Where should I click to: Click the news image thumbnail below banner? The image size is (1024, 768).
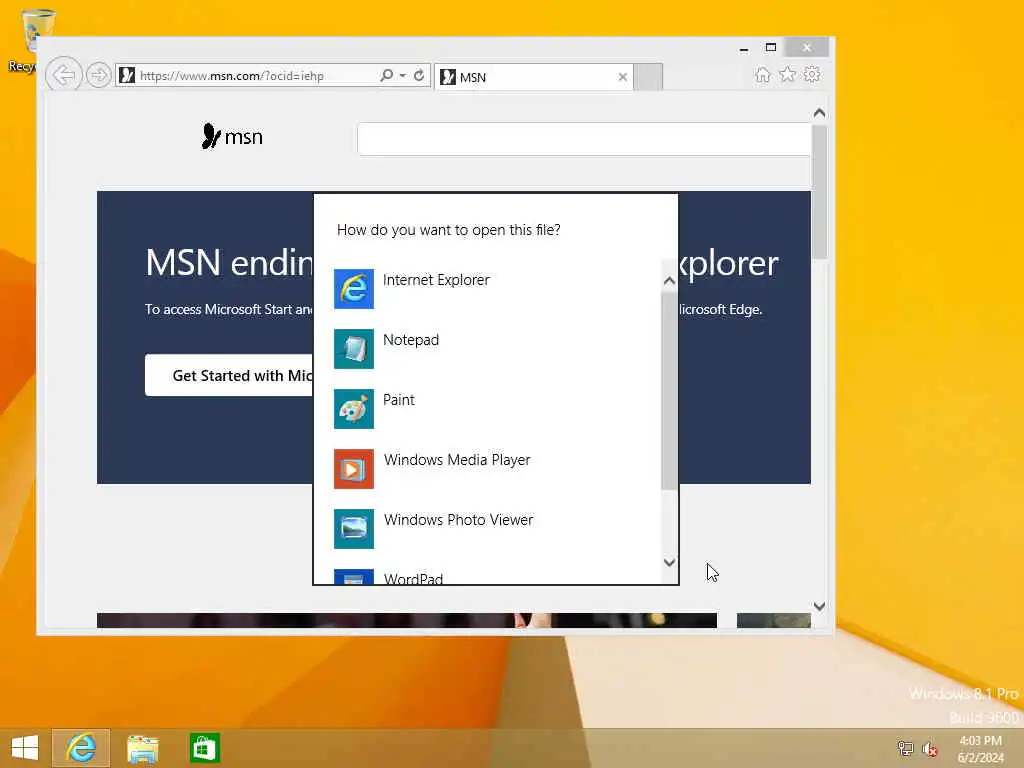[x=407, y=620]
